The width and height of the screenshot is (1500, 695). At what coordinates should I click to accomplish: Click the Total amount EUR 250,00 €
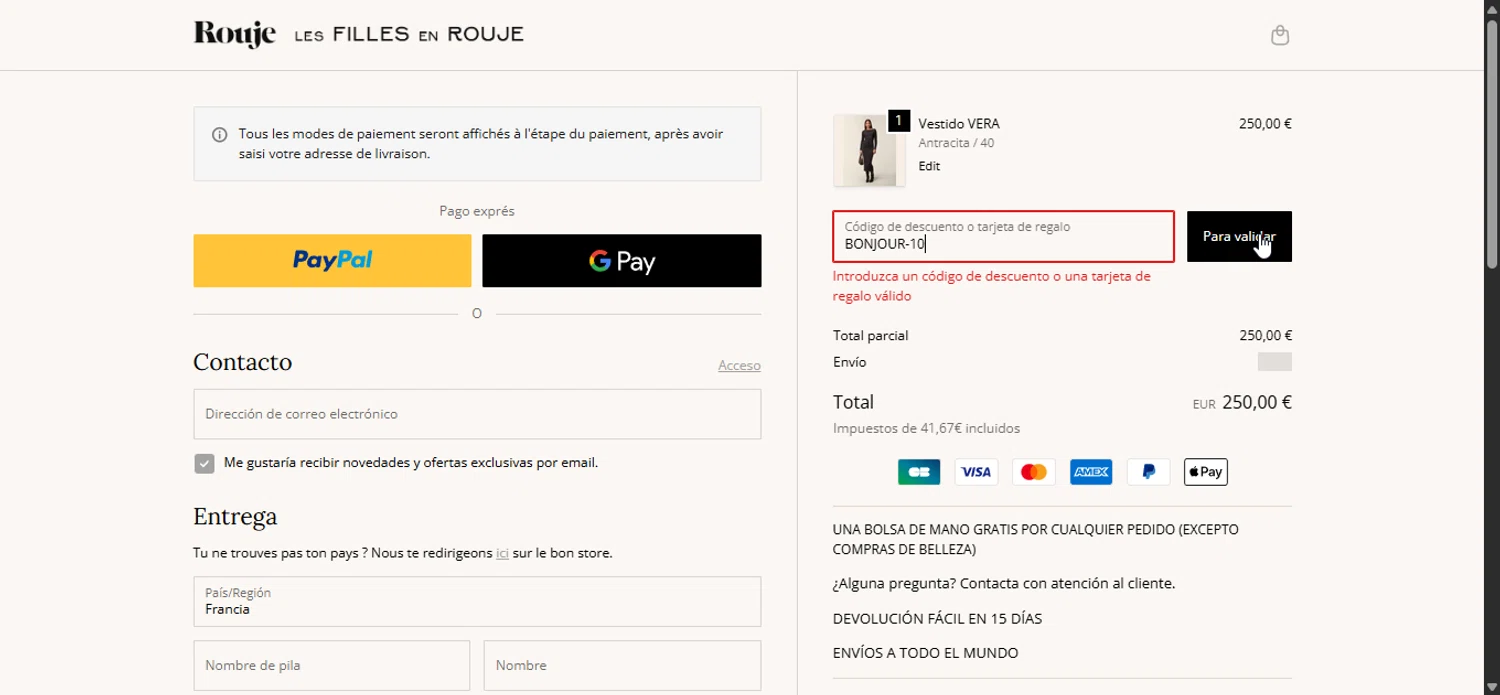tap(1242, 403)
